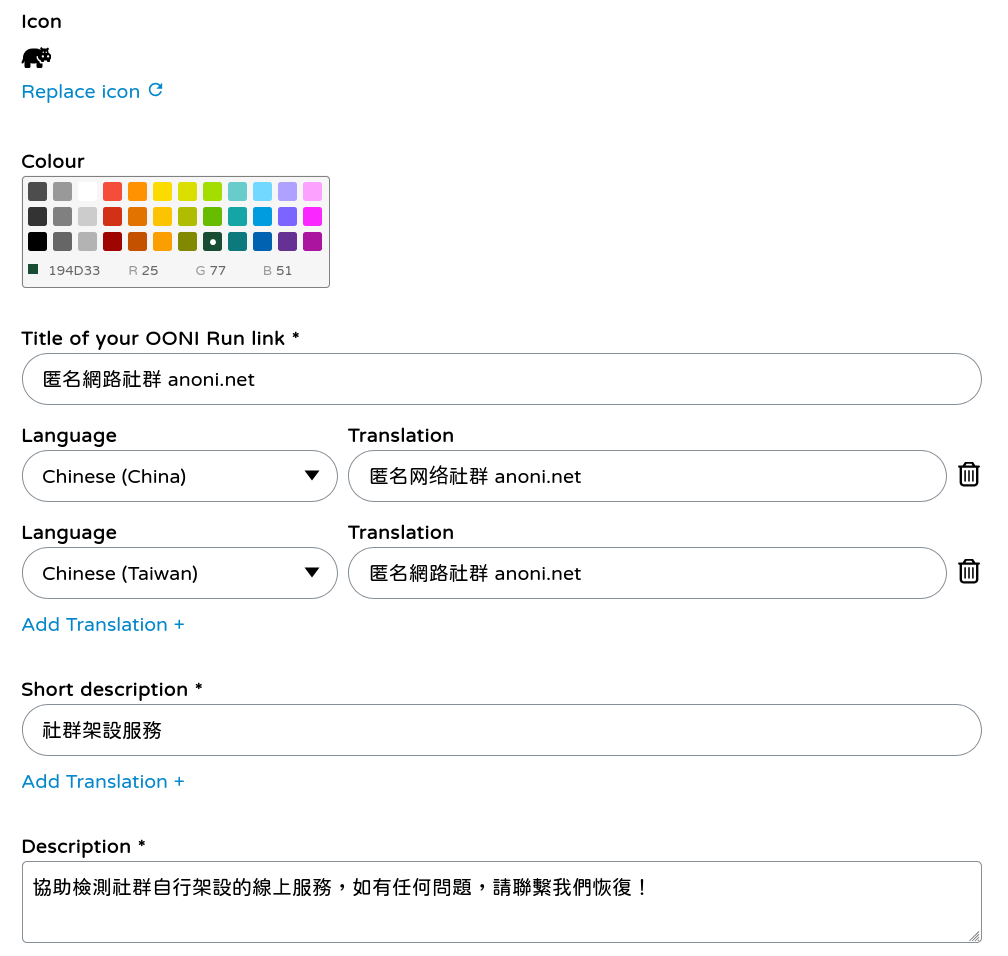Image resolution: width=1008 pixels, height=956 pixels.
Task: Edit the R colour value field
Action: 150,271
